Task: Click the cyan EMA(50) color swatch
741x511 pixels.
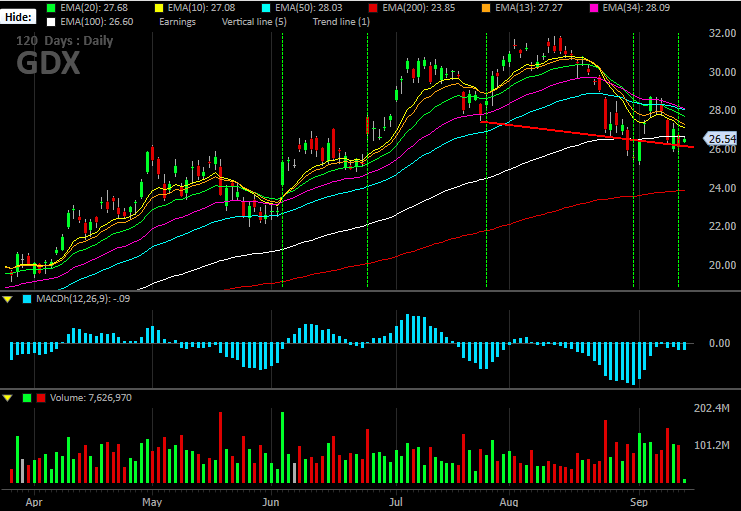Action: click(267, 8)
